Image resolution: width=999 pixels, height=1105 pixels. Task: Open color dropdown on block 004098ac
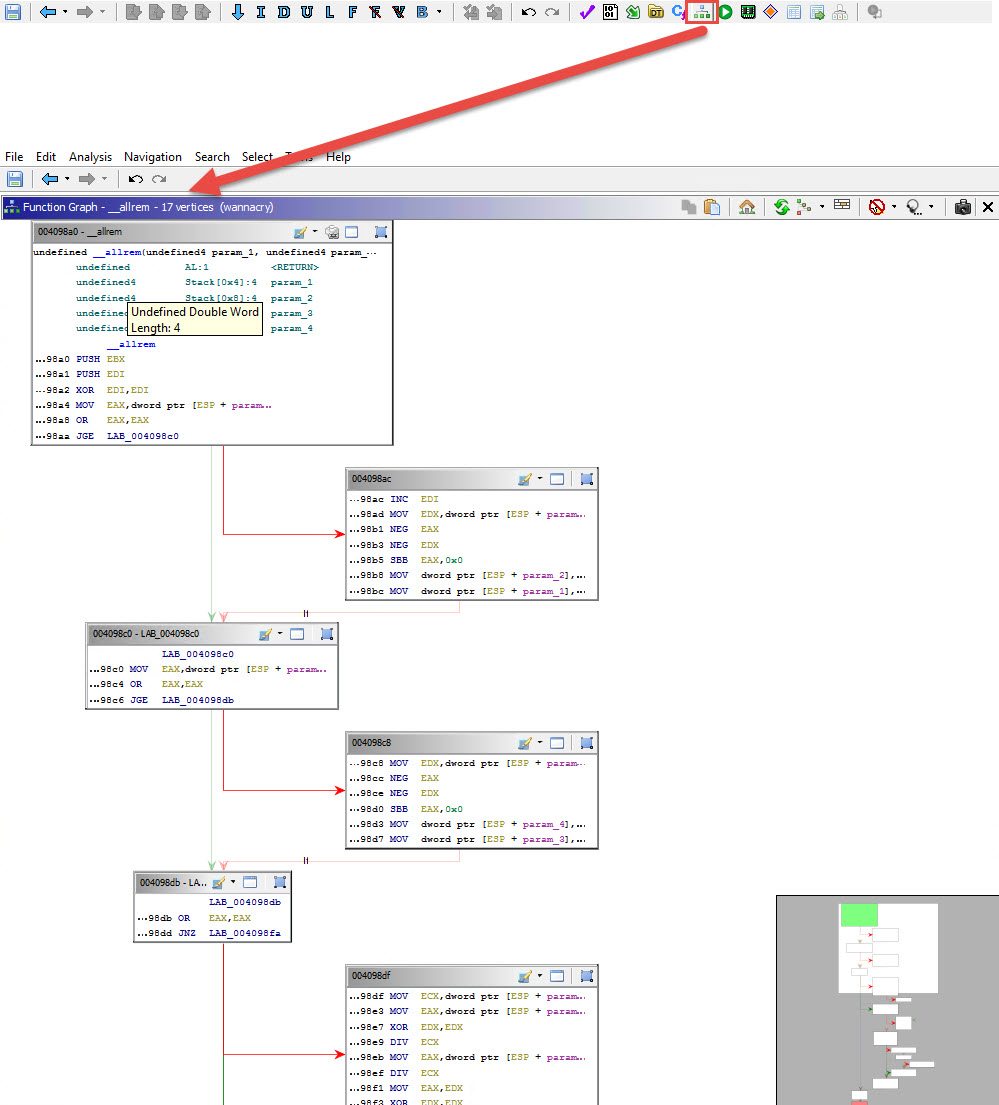540,479
